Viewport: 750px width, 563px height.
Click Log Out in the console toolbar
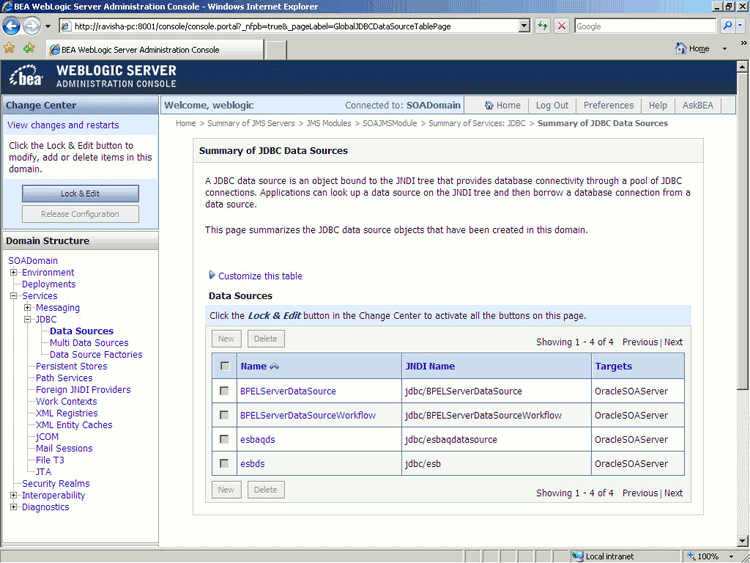pos(552,105)
